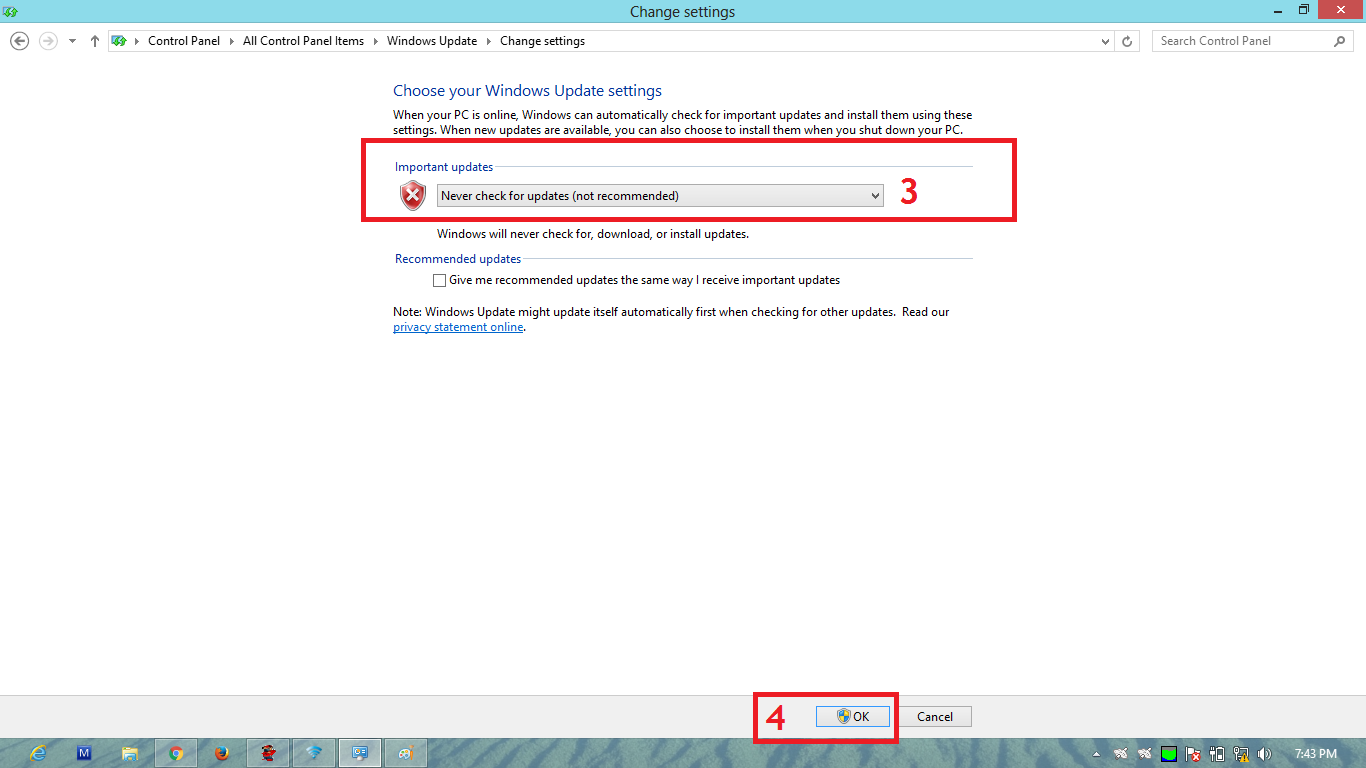
Task: Open Action Center flag tray icon
Action: pos(1193,754)
